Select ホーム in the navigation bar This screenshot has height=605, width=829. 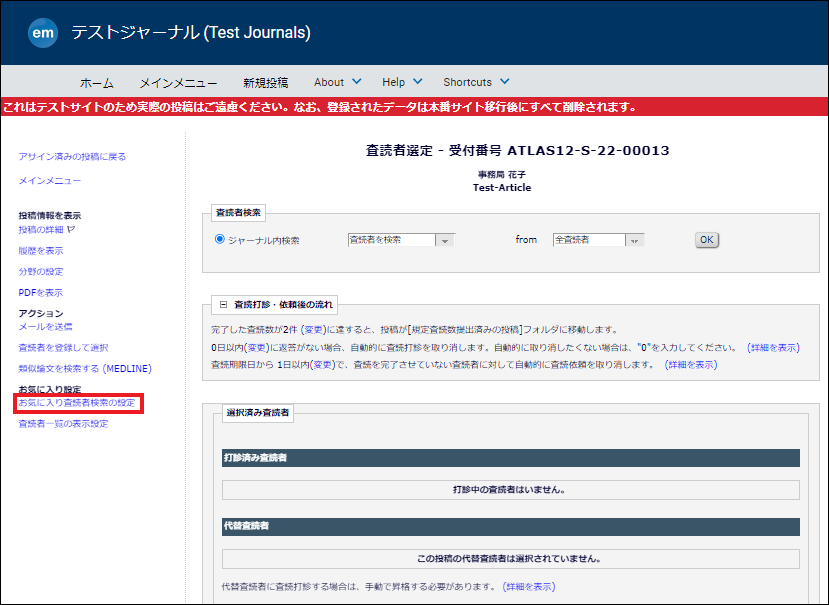pyautogui.click(x=97, y=81)
